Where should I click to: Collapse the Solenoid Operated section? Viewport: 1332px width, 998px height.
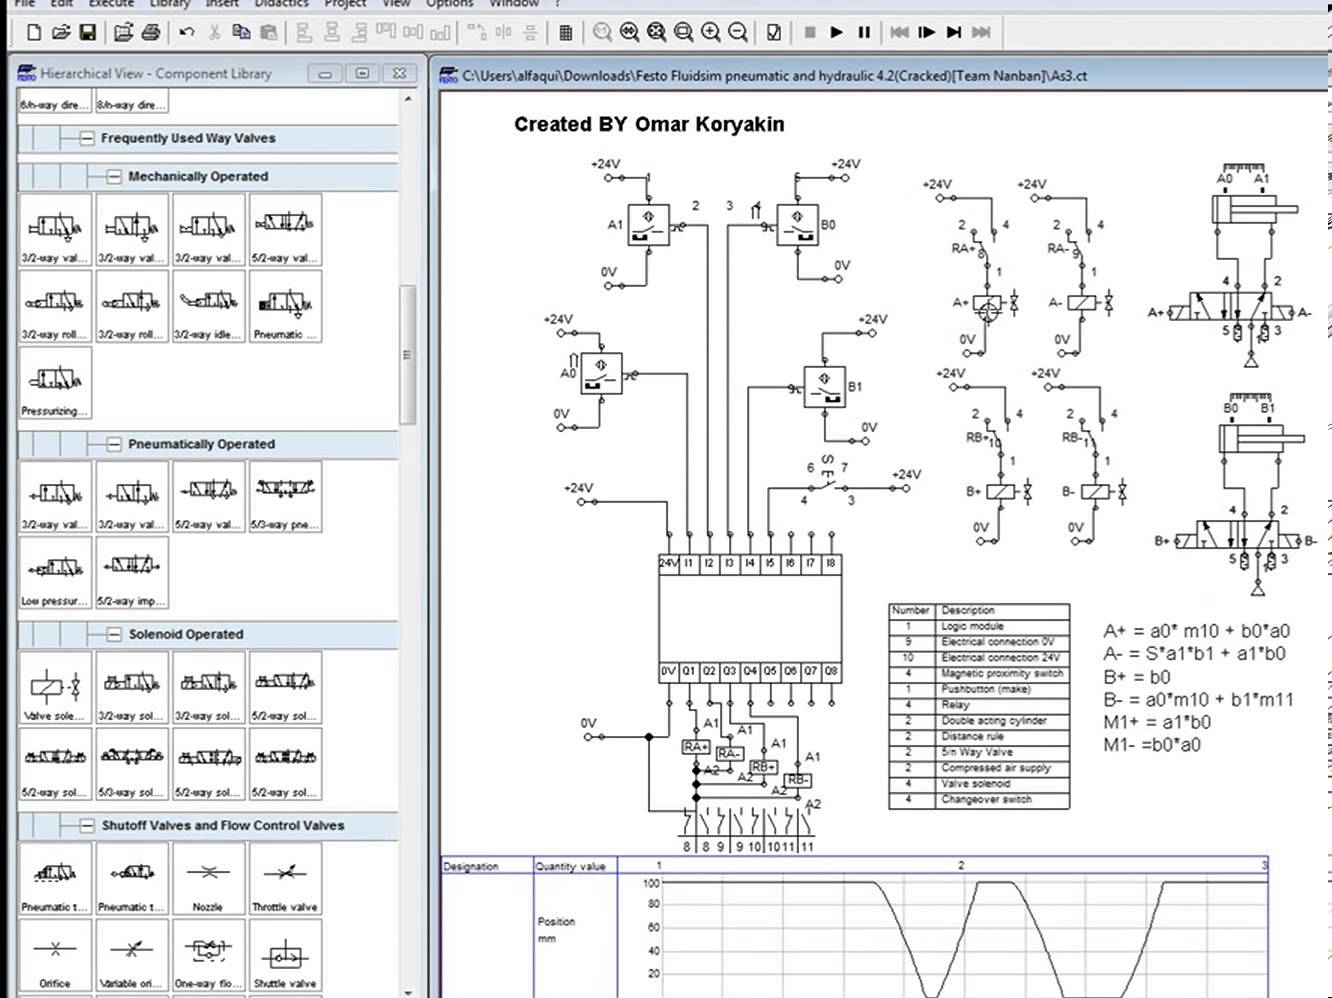pyautogui.click(x=112, y=634)
